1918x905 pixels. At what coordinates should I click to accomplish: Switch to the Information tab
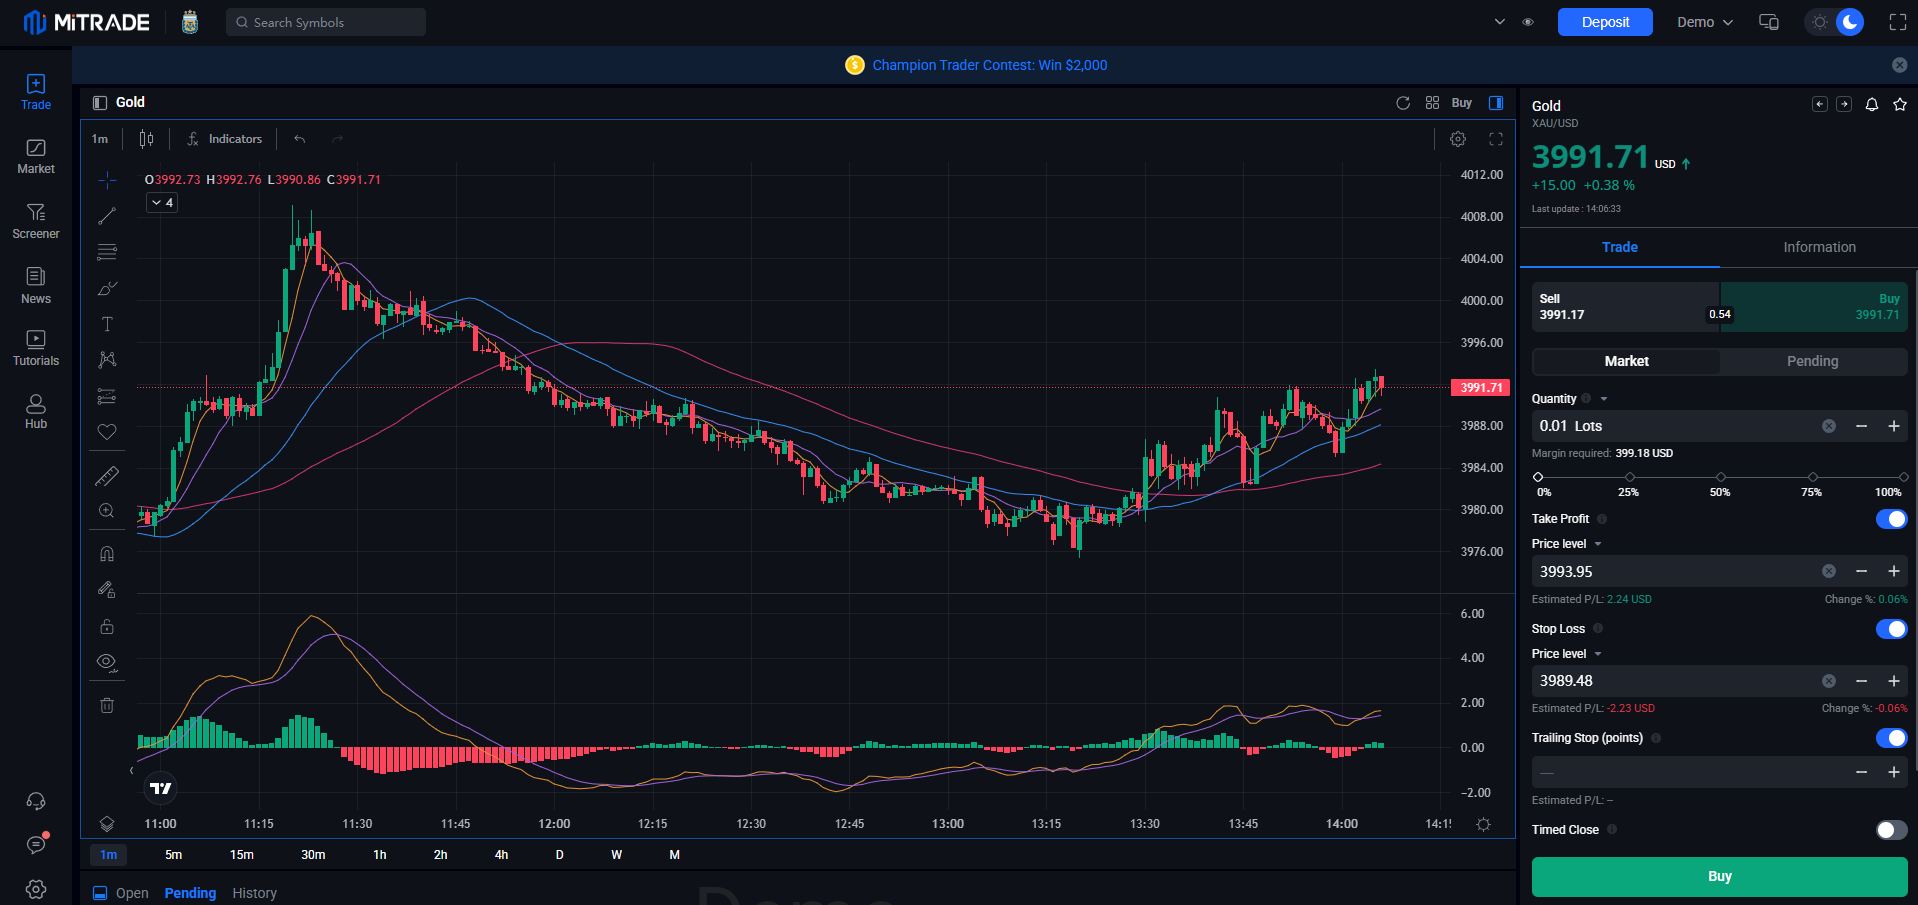pos(1819,247)
